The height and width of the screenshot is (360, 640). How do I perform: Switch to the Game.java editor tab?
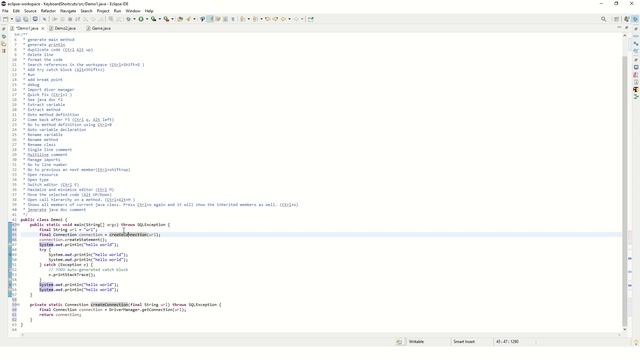pyautogui.click(x=99, y=29)
